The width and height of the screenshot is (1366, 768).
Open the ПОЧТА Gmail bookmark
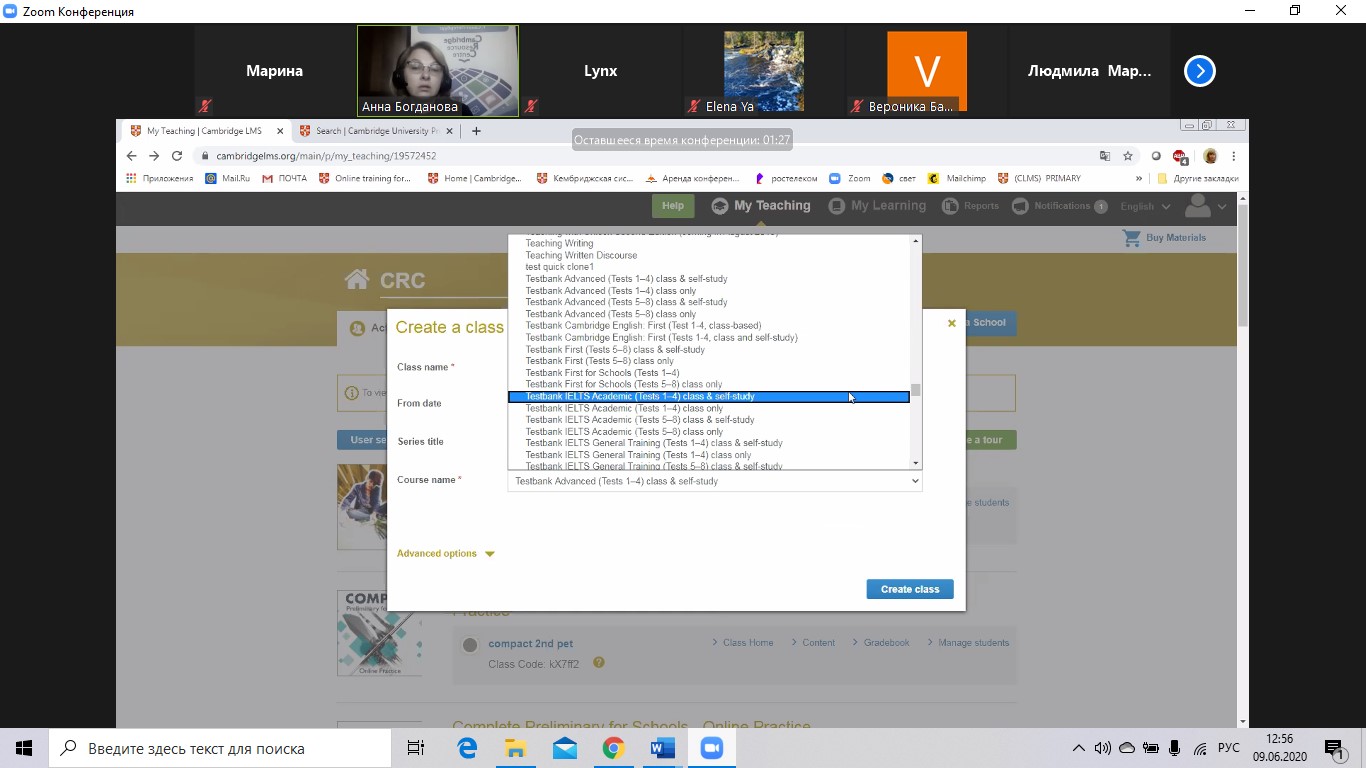[x=285, y=179]
